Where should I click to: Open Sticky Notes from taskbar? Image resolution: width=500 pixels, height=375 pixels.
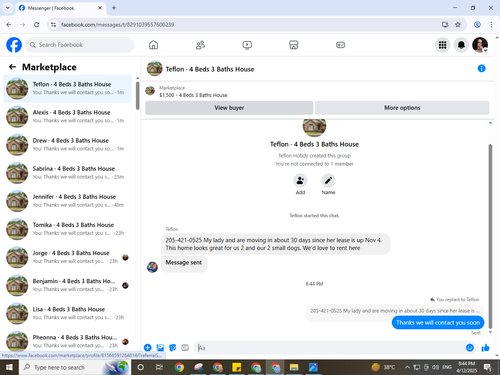tap(236, 367)
